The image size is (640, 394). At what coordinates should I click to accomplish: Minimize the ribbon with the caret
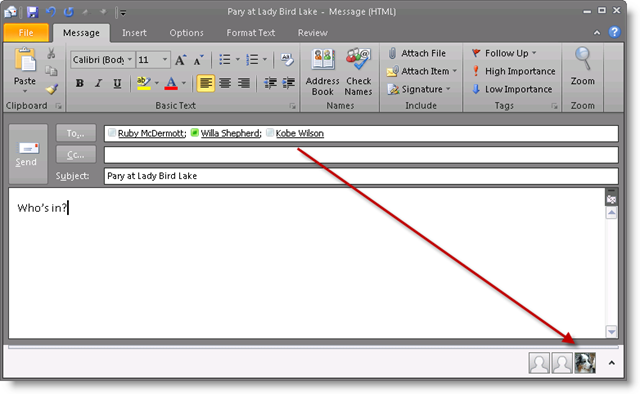click(x=597, y=33)
